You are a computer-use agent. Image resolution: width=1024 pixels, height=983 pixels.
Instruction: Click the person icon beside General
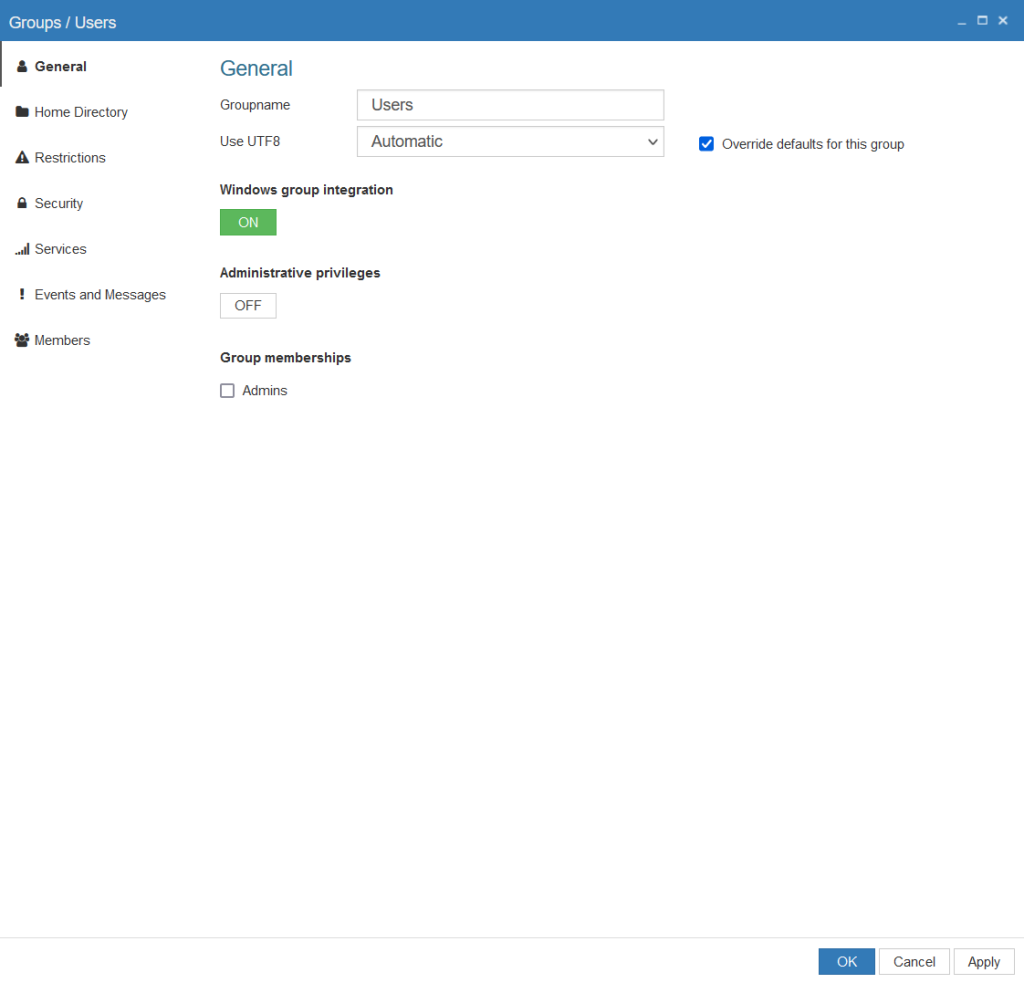pos(21,66)
